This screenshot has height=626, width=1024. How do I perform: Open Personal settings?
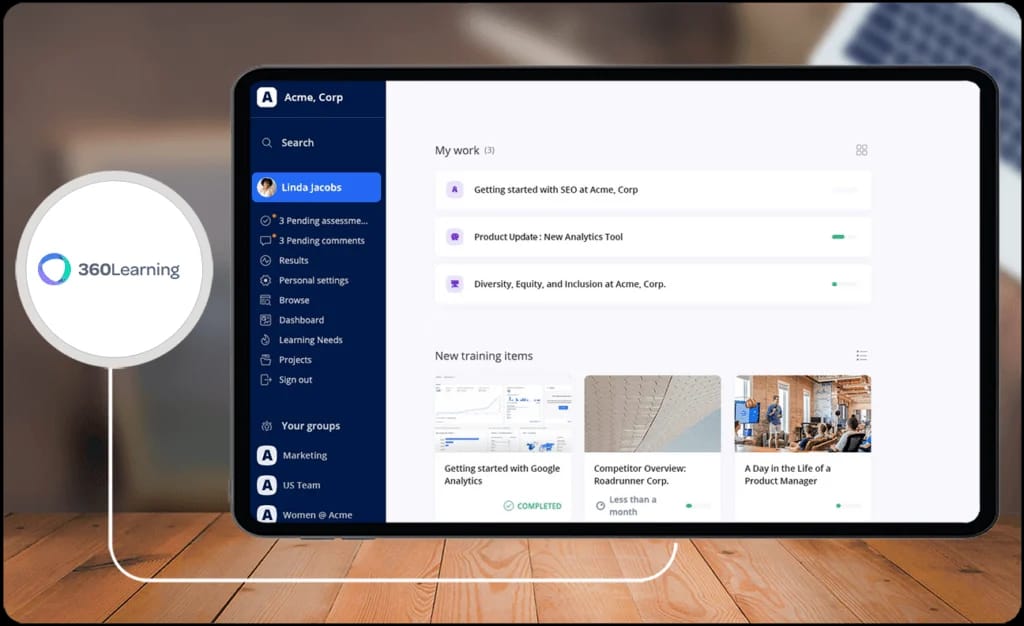(x=313, y=280)
